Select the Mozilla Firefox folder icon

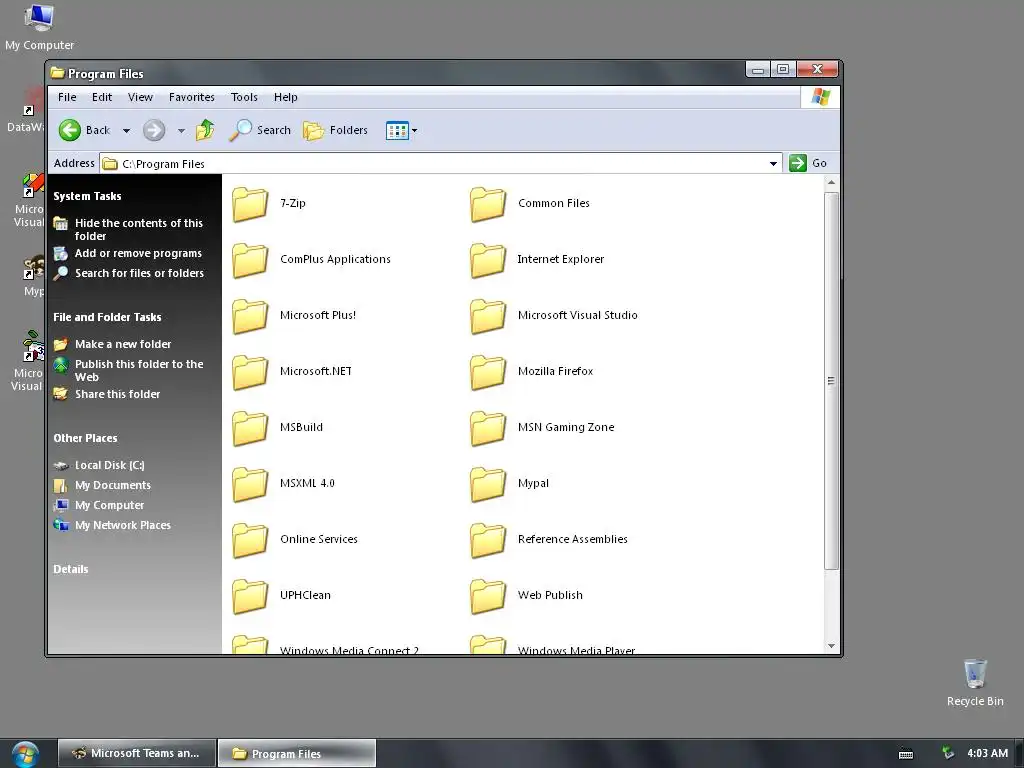pos(488,372)
